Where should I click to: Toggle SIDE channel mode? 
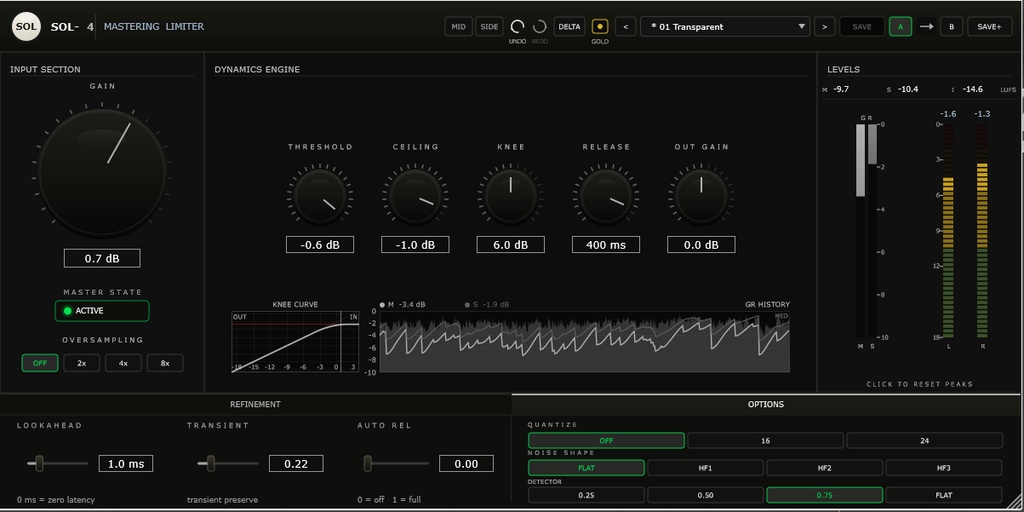488,27
